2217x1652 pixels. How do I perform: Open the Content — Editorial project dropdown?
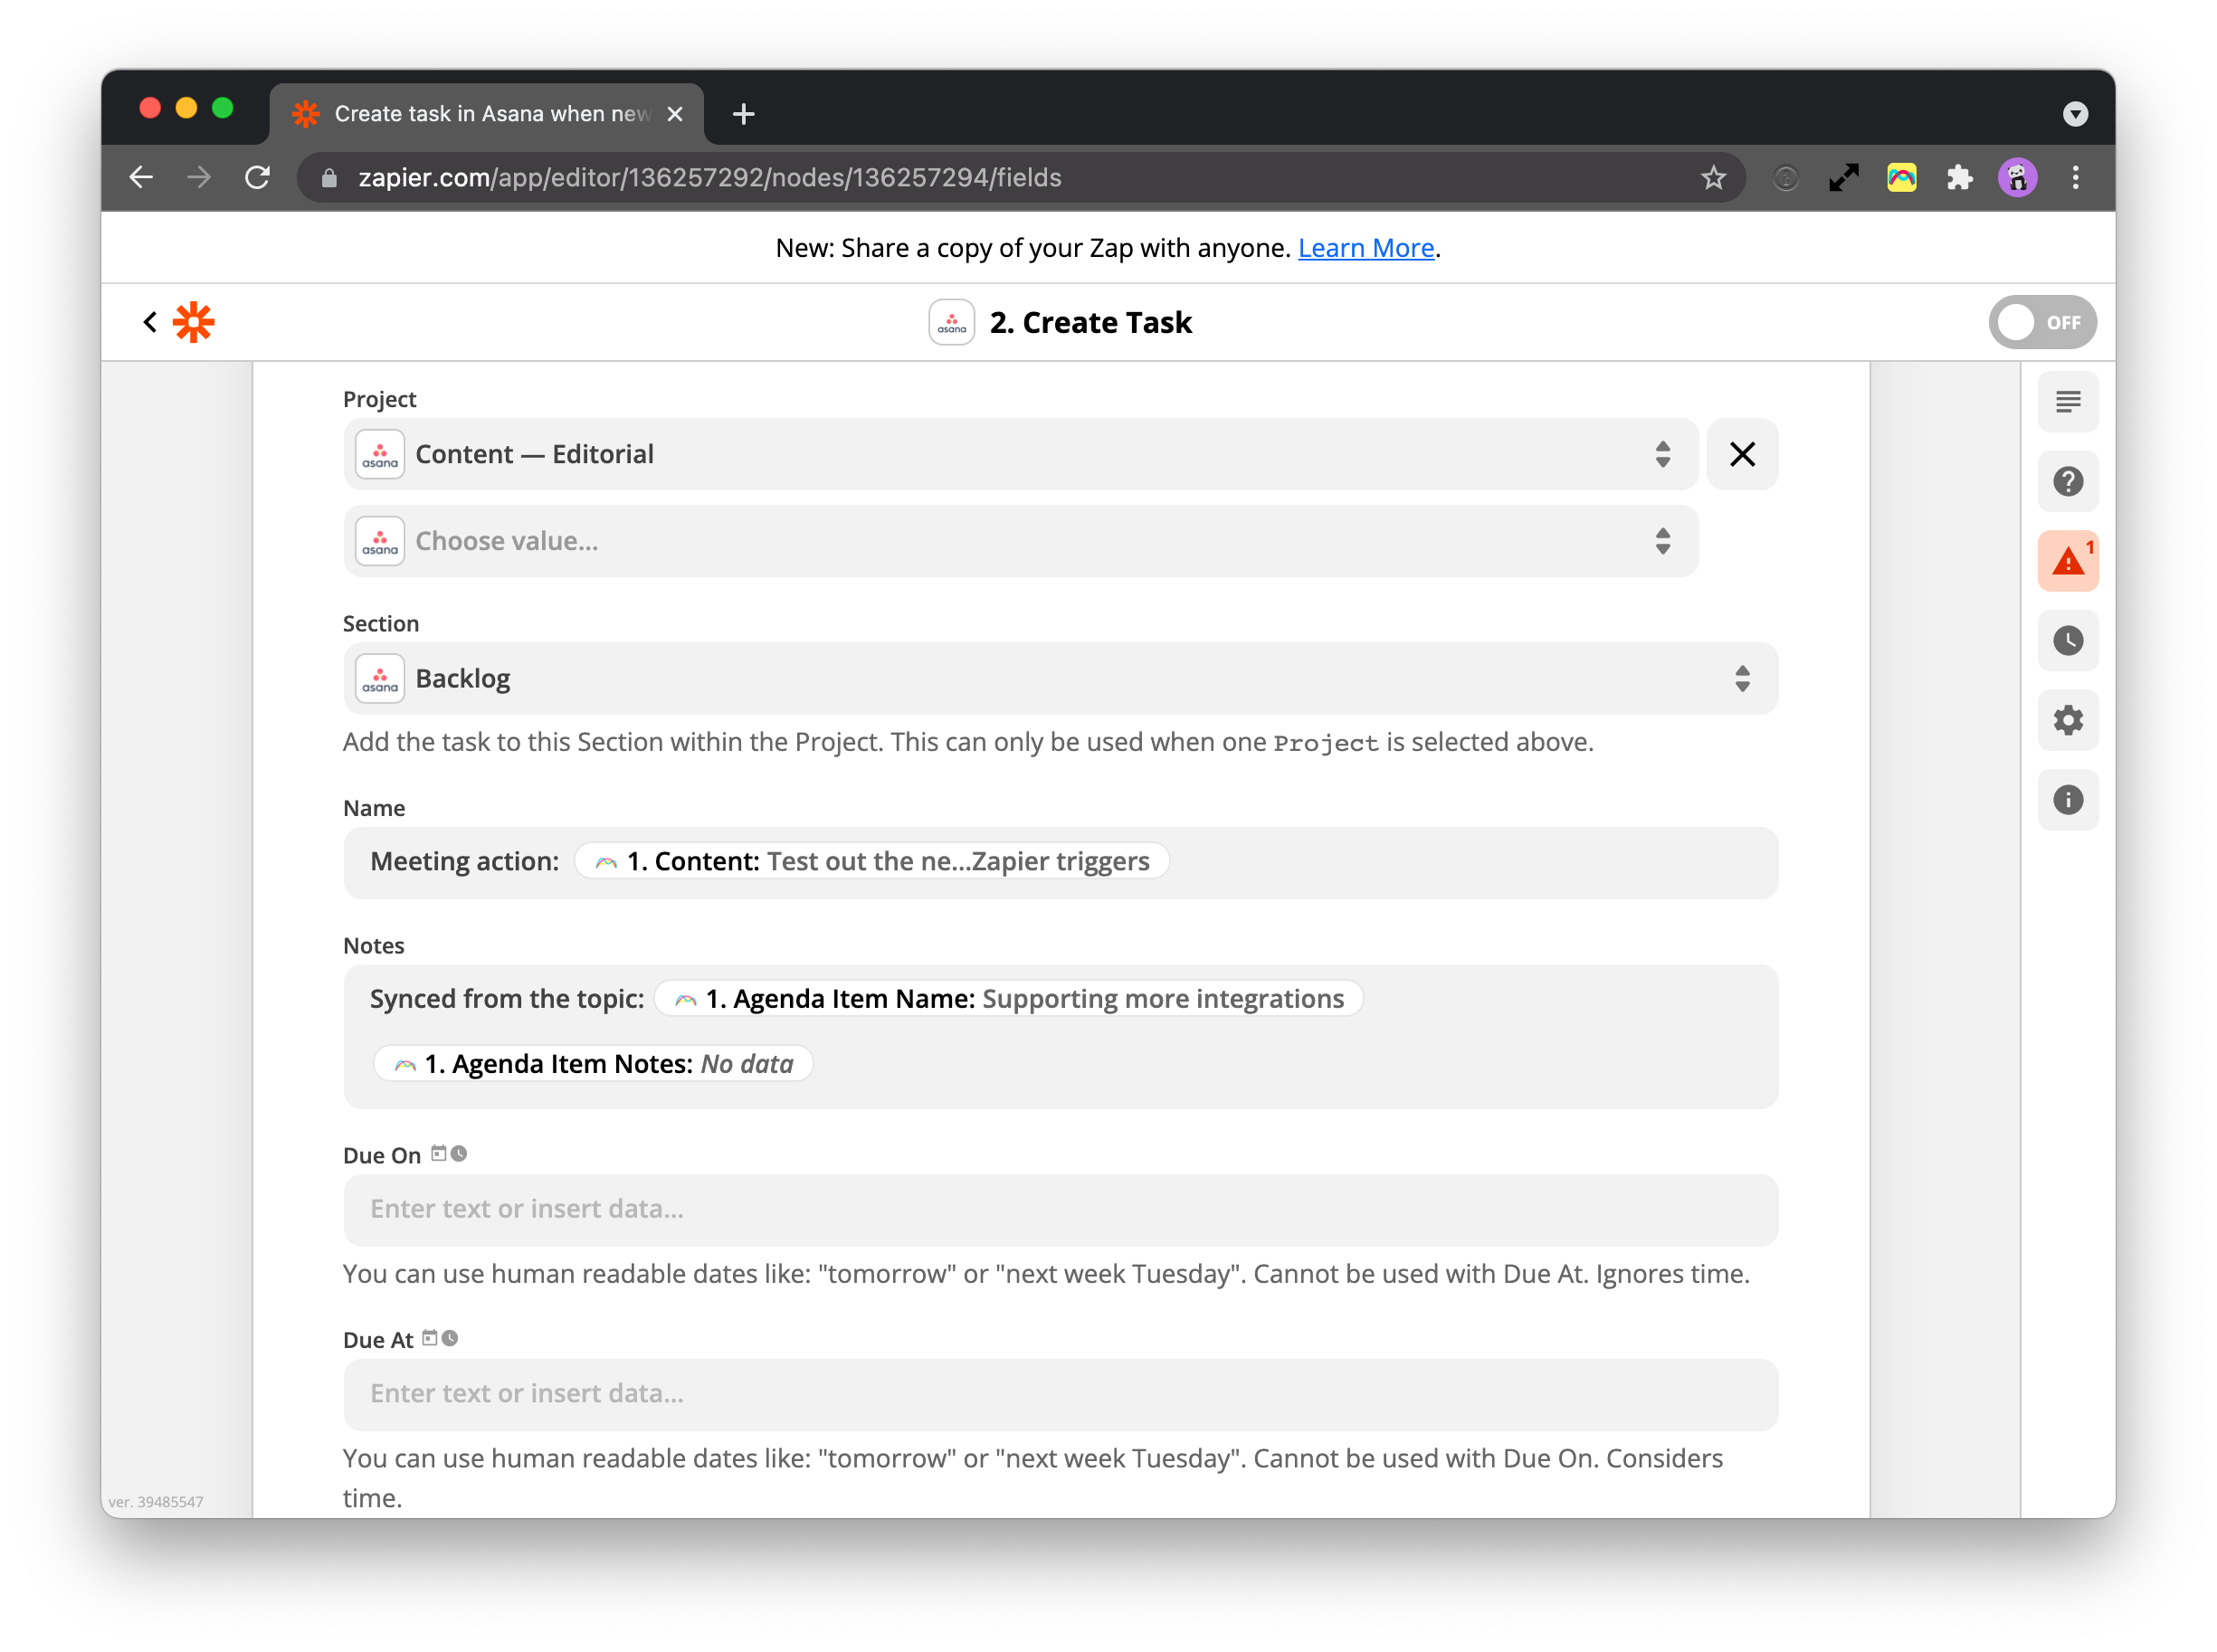pos(1020,454)
